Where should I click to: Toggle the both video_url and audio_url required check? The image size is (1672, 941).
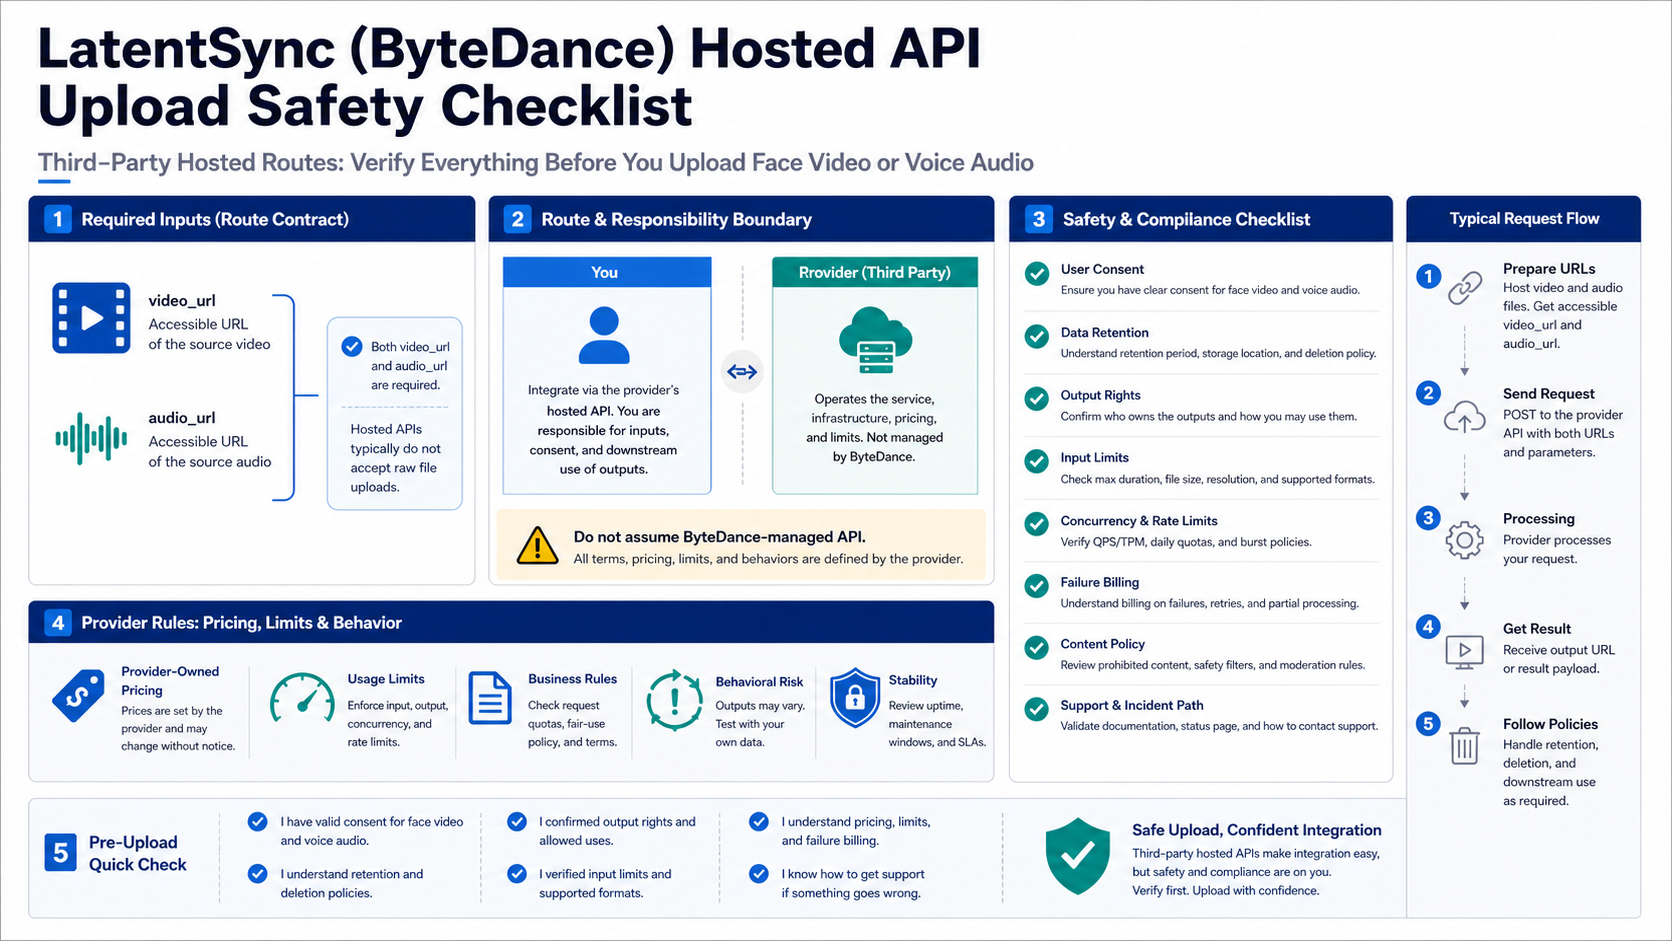tap(352, 346)
